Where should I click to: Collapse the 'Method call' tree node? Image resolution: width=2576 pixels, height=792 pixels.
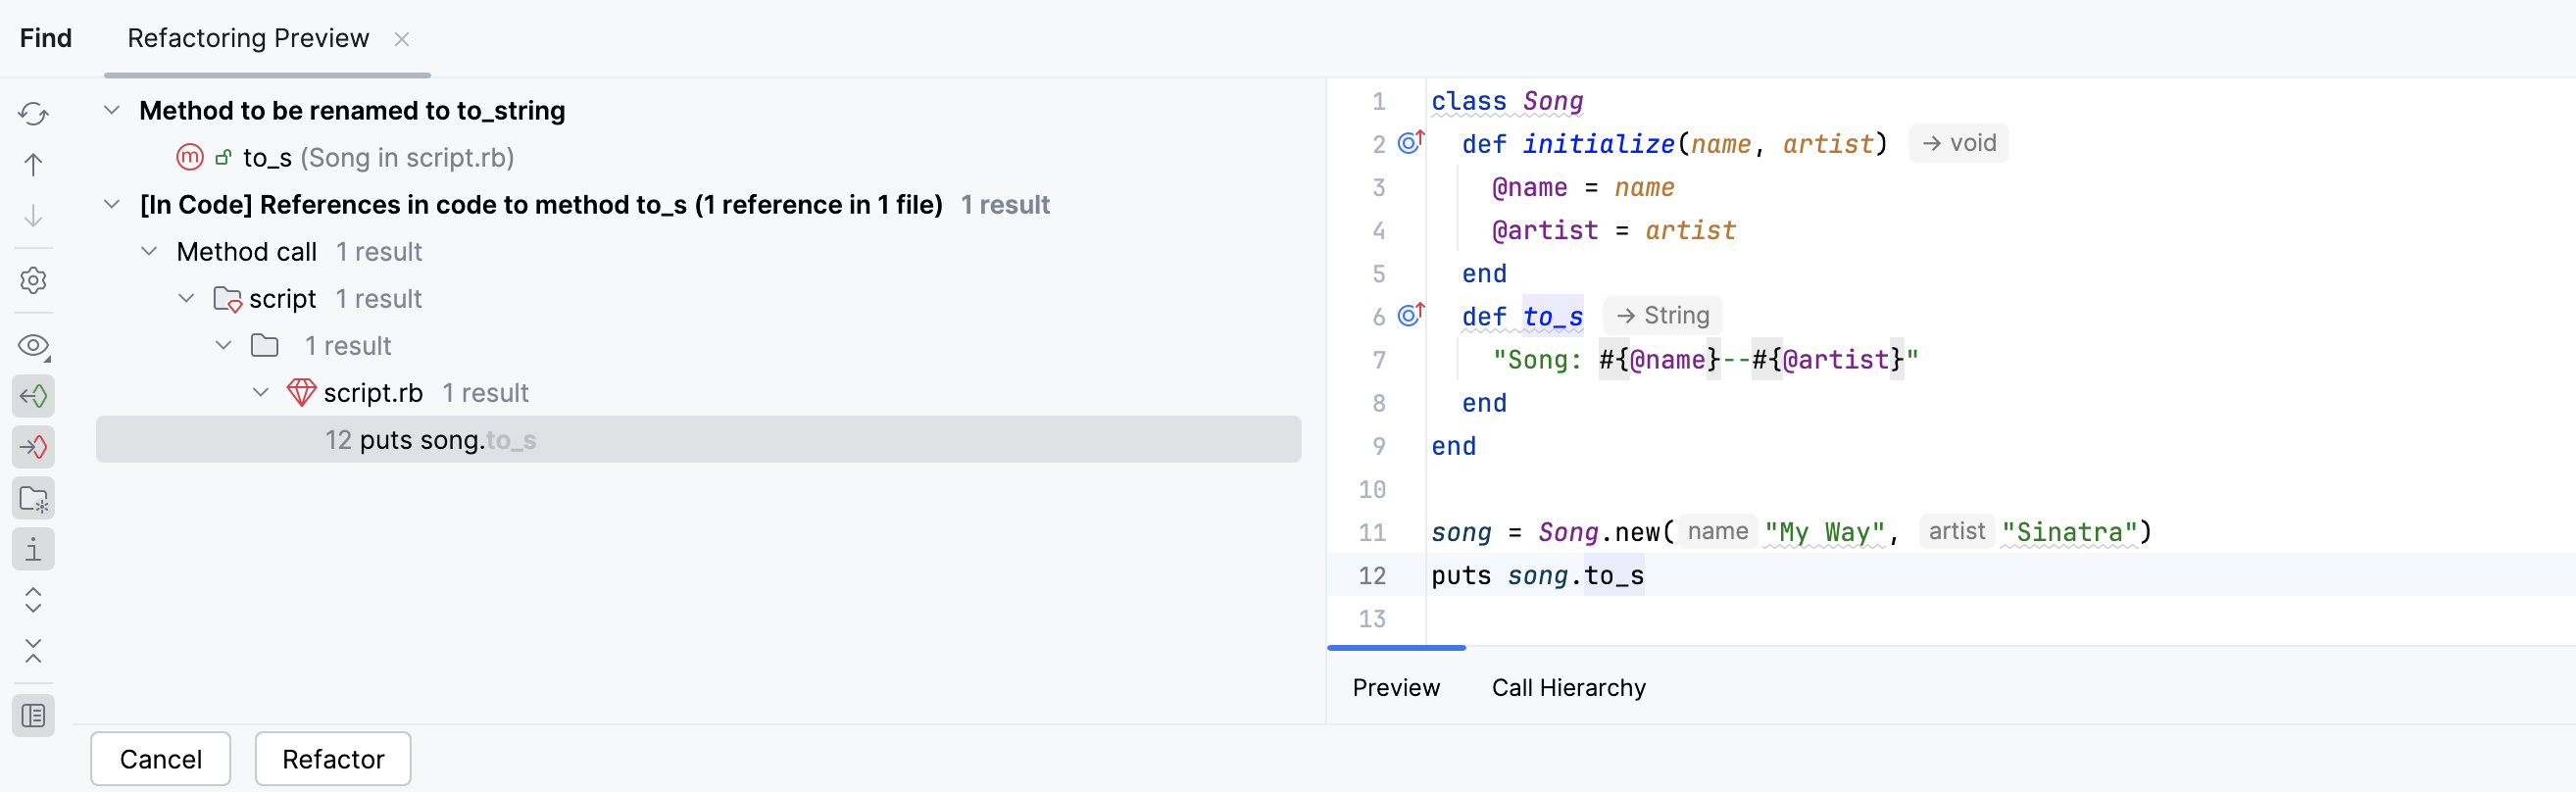tap(149, 251)
